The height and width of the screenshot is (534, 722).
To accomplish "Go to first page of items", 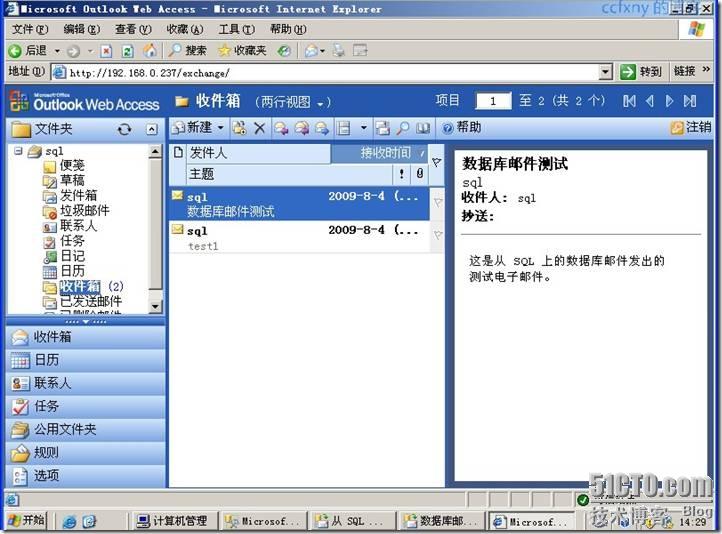I will 629,101.
